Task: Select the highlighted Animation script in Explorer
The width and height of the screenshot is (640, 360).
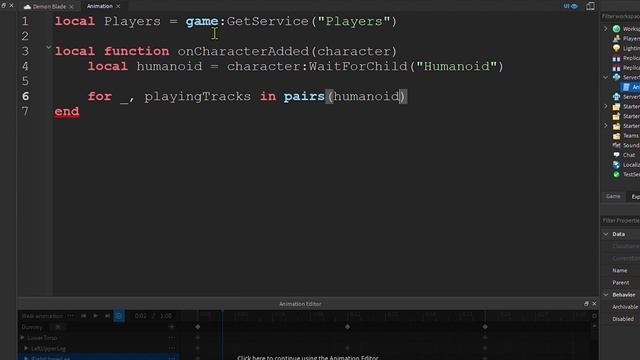Action: [x=630, y=87]
